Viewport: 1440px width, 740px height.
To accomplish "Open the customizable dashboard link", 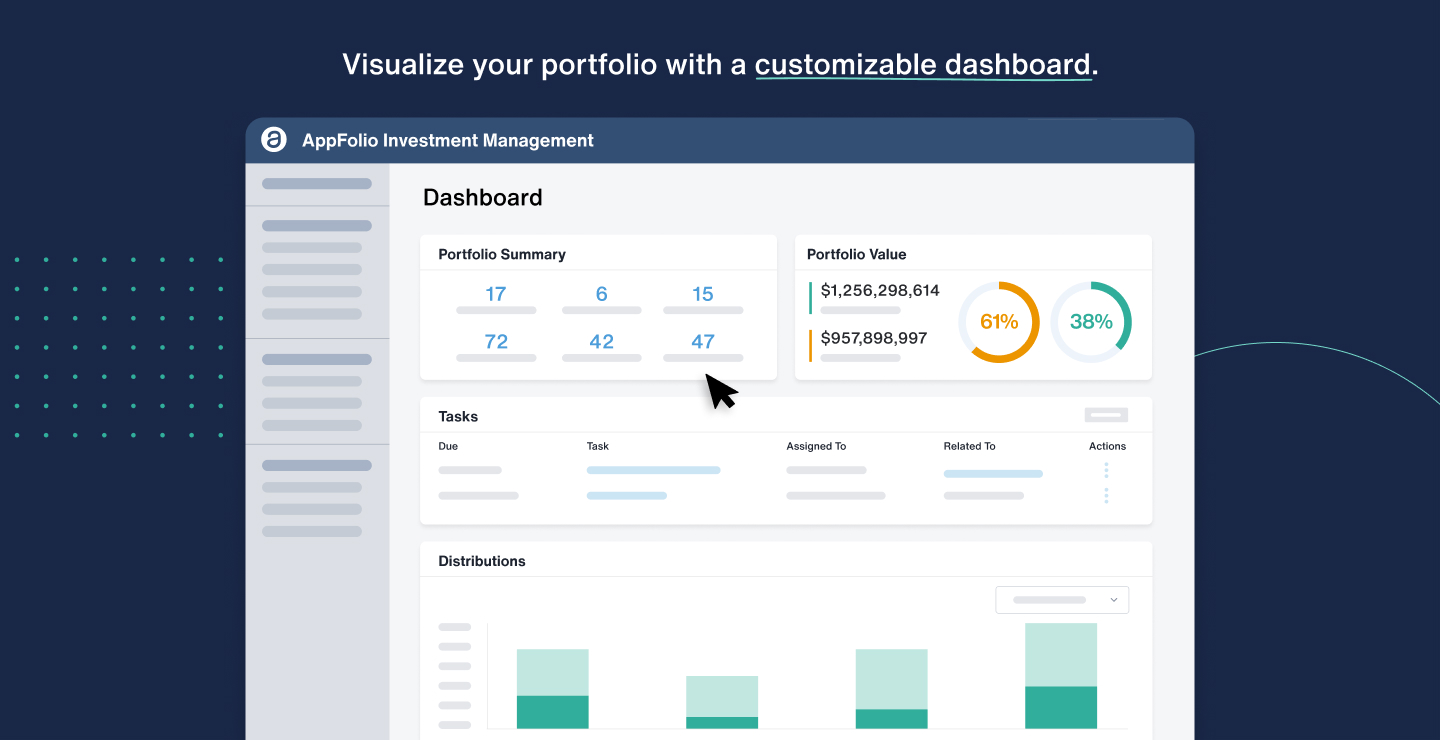I will coord(923,64).
